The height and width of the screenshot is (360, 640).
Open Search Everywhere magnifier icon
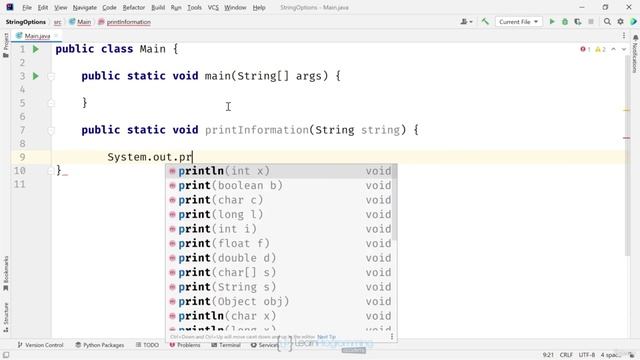(x=607, y=22)
